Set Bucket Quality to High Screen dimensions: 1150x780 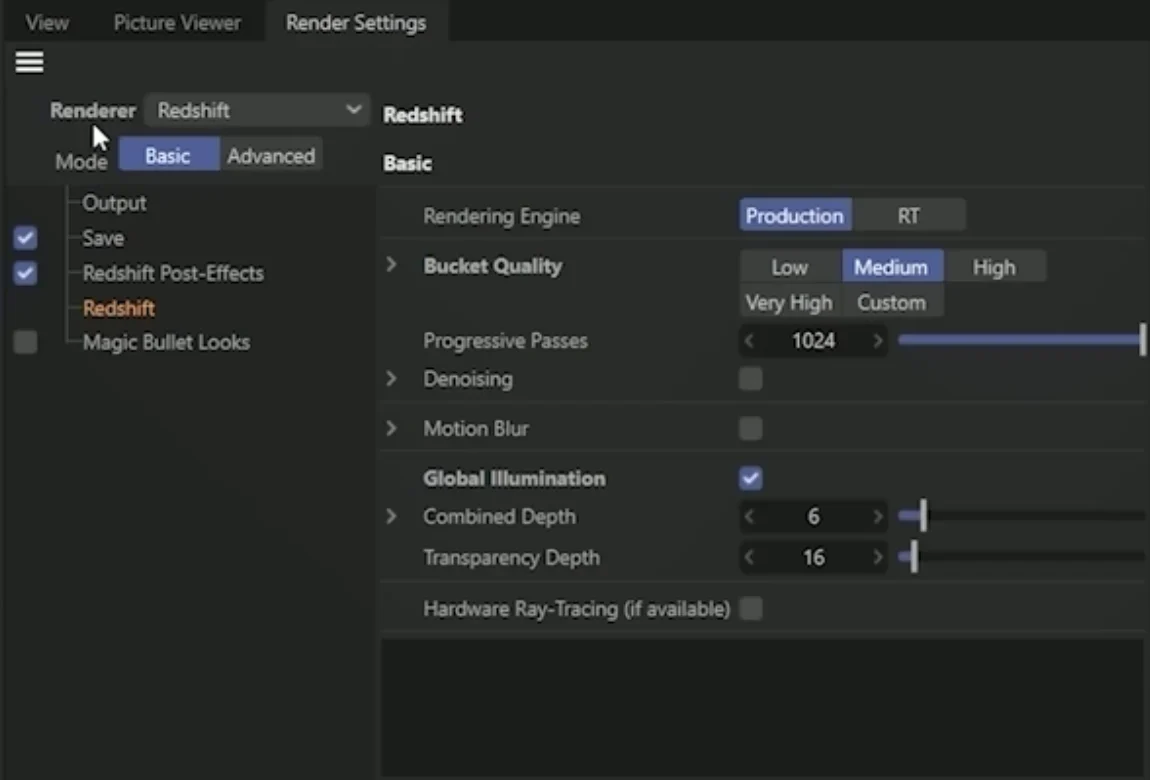pyautogui.click(x=995, y=267)
